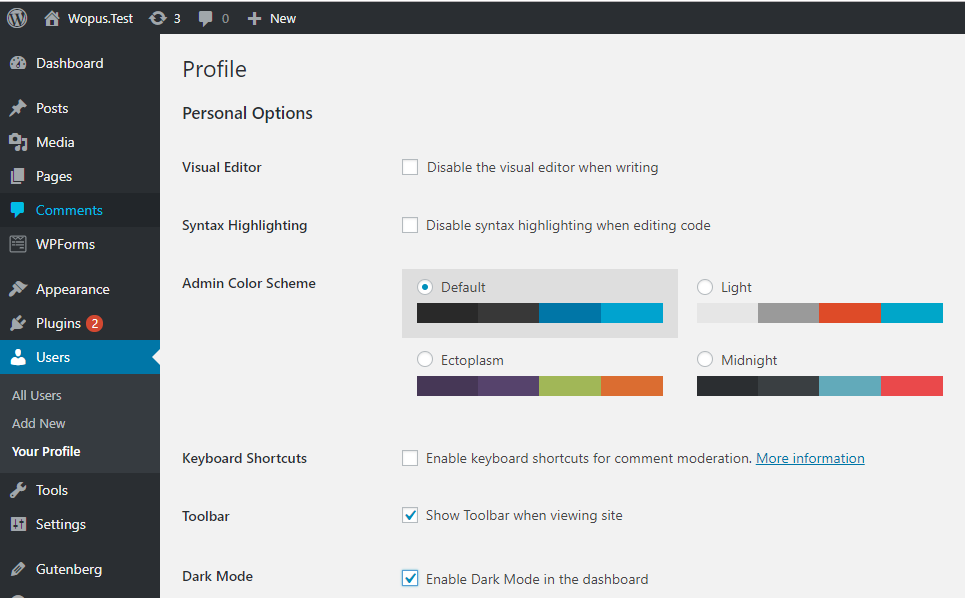Viewport: 965px width, 598px height.
Task: Uncheck Enable Dark Mode in the dashboard
Action: tap(410, 578)
